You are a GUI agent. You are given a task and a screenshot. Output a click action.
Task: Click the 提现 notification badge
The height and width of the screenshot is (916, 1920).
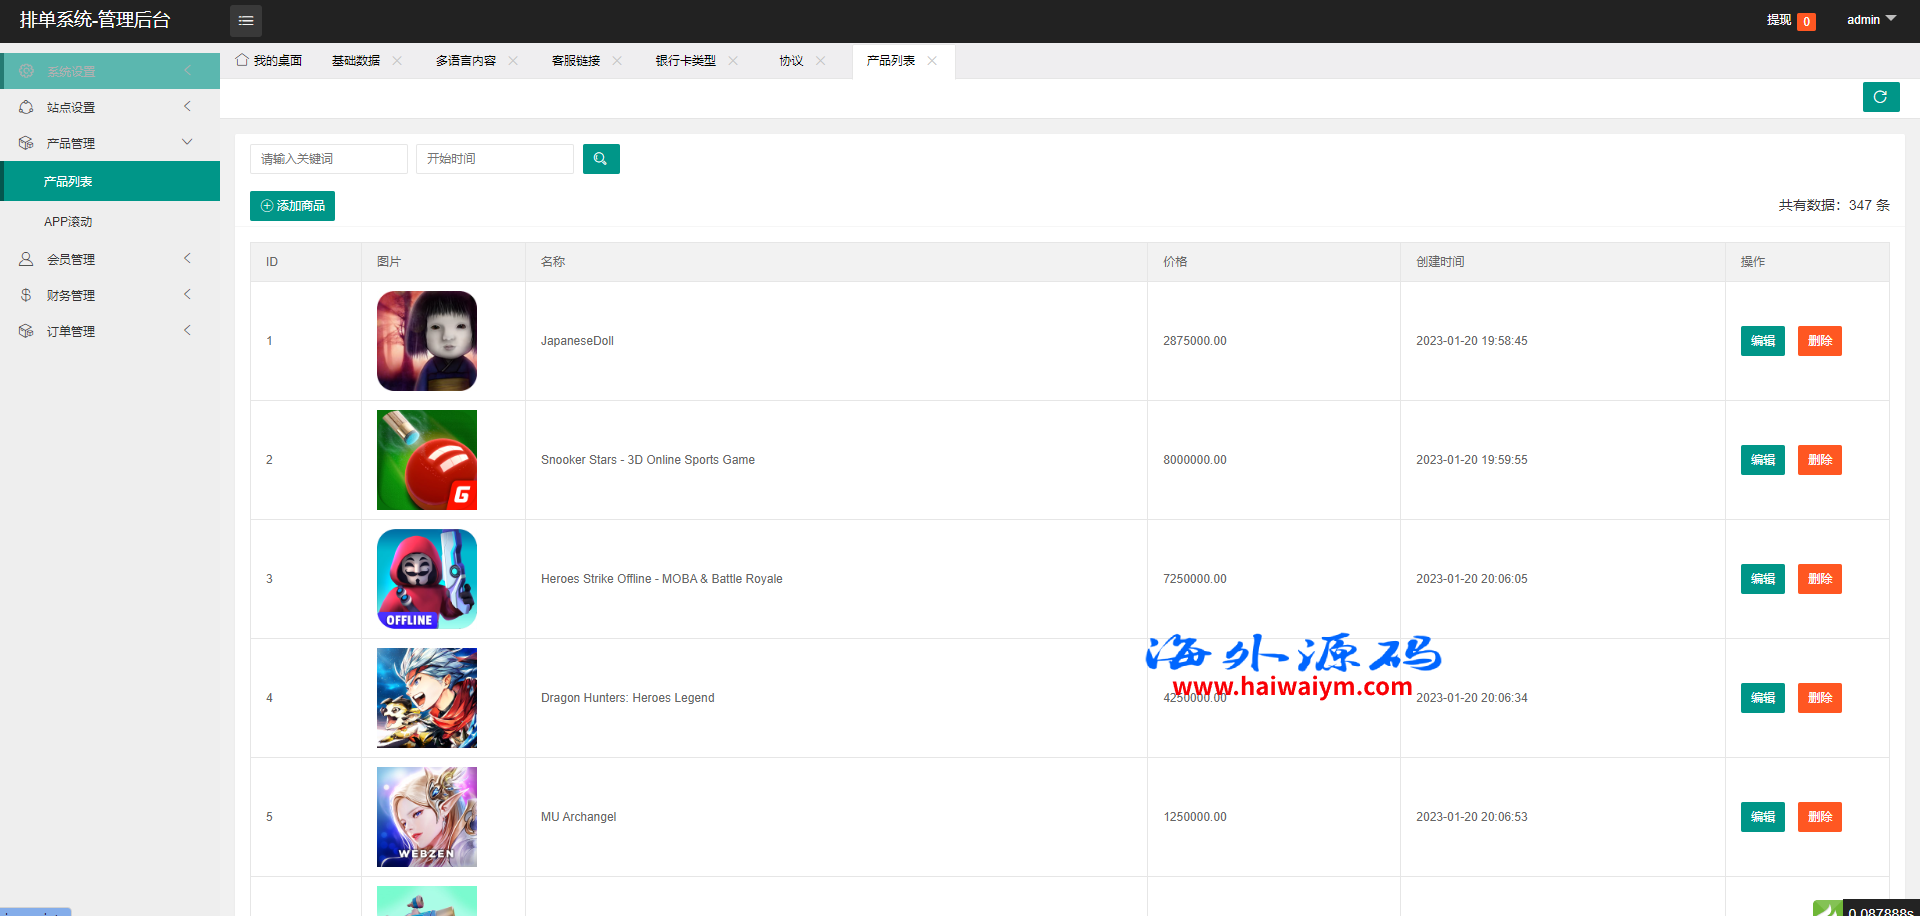point(1806,21)
